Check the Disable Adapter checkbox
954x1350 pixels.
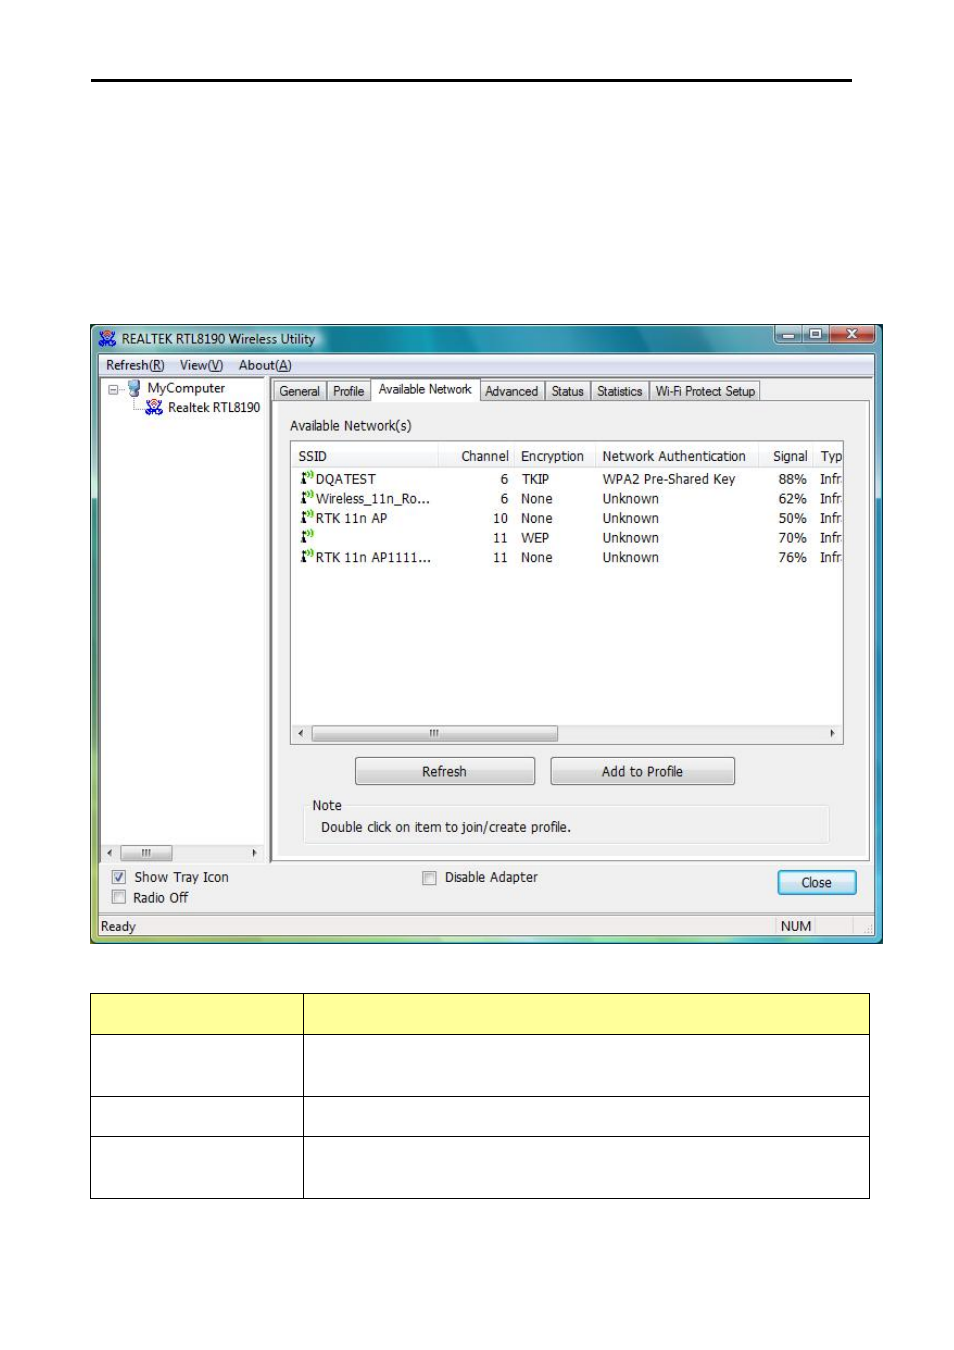pyautogui.click(x=429, y=878)
